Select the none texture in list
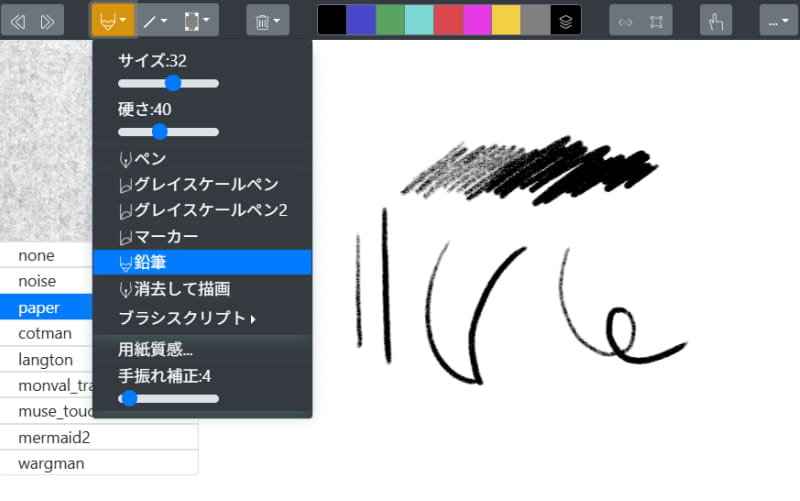 [x=46, y=255]
